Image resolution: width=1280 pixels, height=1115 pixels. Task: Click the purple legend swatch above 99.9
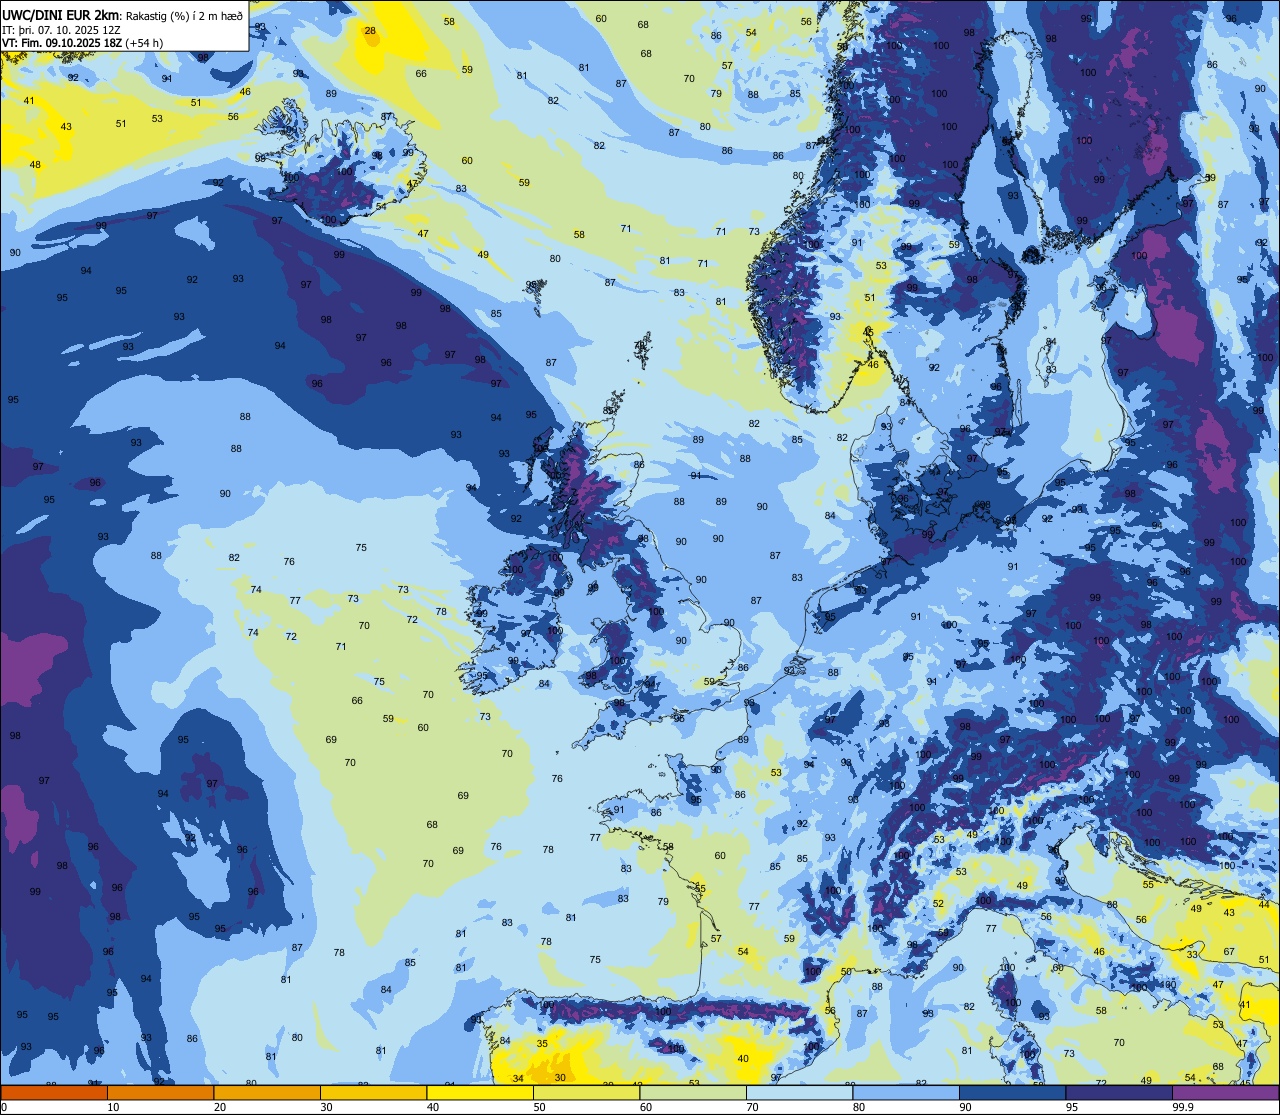[1225, 1092]
